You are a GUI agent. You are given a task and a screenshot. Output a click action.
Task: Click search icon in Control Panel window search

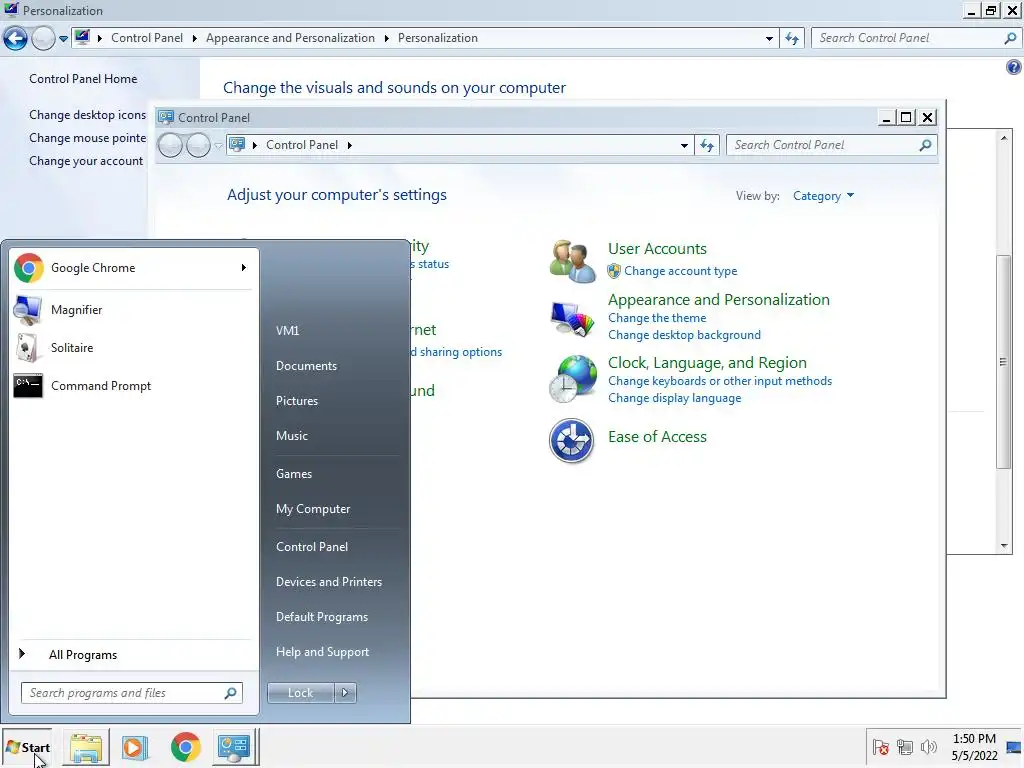point(925,145)
